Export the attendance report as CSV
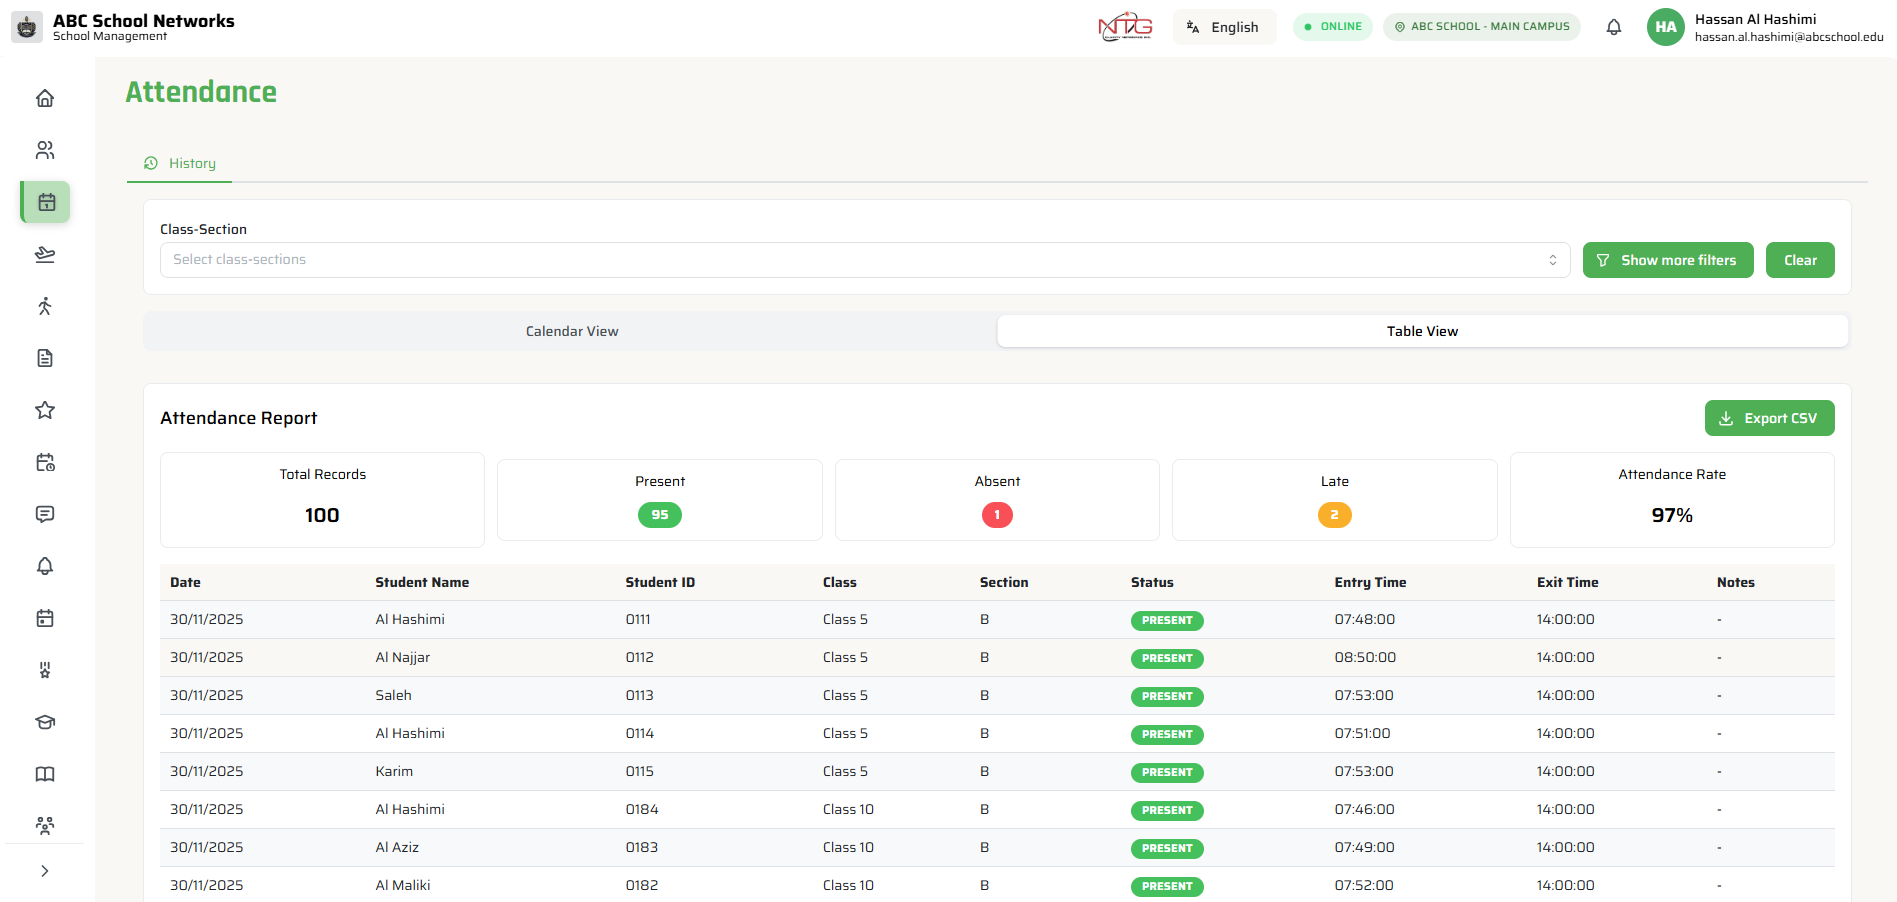This screenshot has width=1897, height=902. coord(1768,418)
